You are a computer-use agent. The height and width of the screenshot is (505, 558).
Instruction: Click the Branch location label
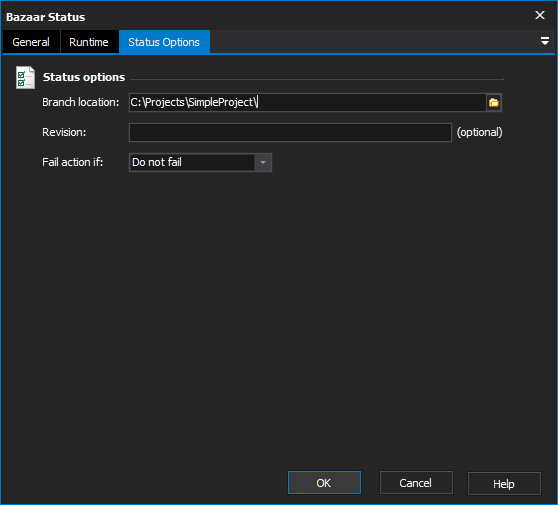pyautogui.click(x=80, y=102)
